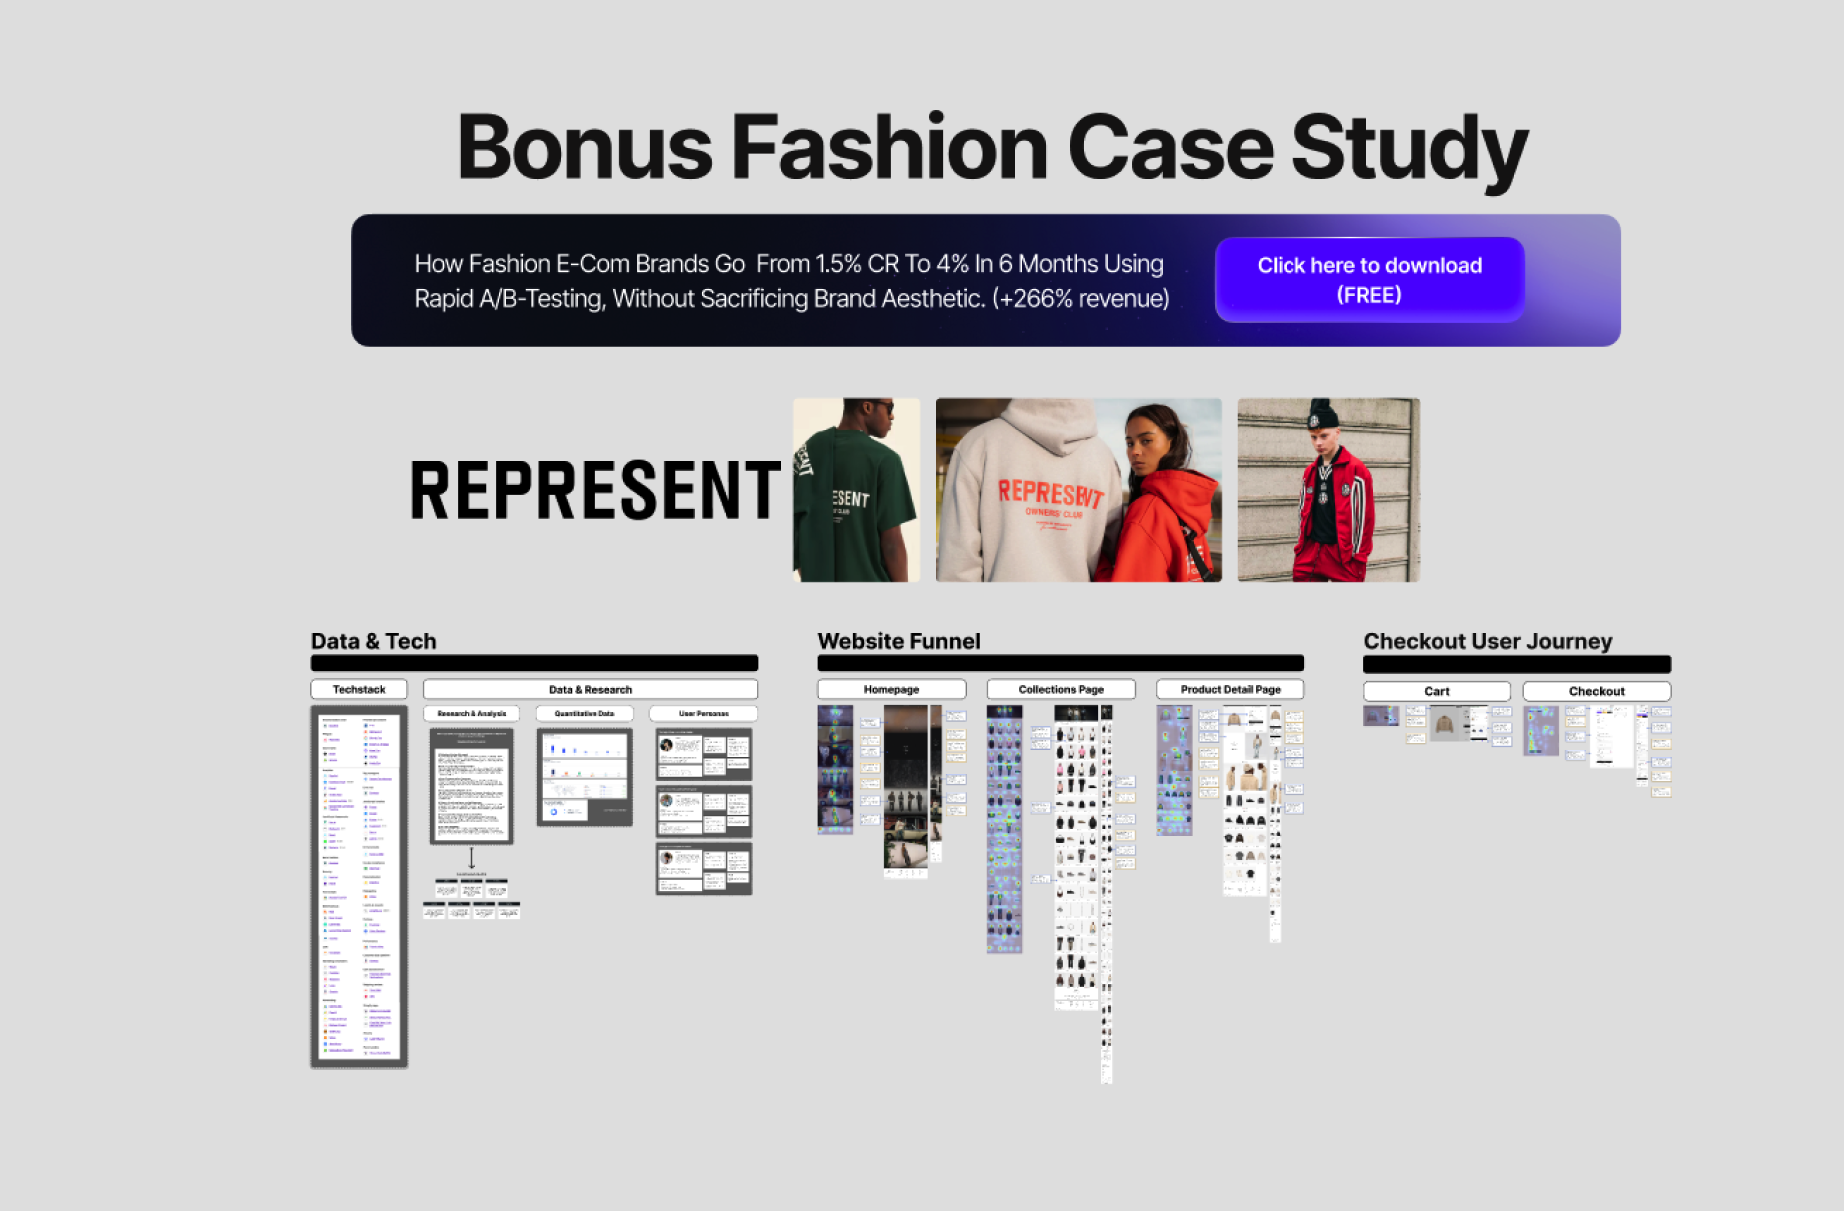
Task: Click the "Checkout User Journey" section heading
Action: tap(1487, 642)
